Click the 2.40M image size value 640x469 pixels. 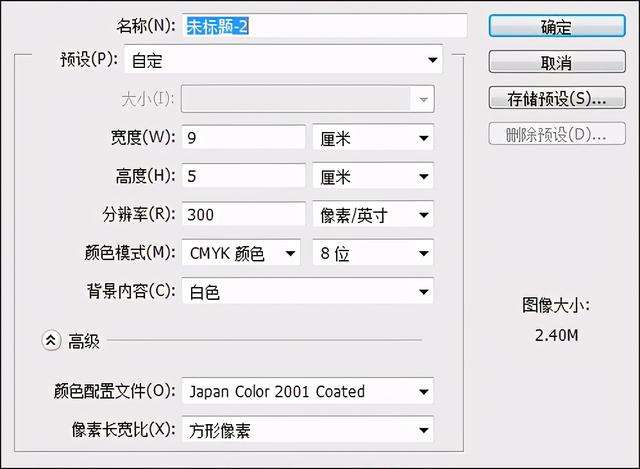coord(556,336)
